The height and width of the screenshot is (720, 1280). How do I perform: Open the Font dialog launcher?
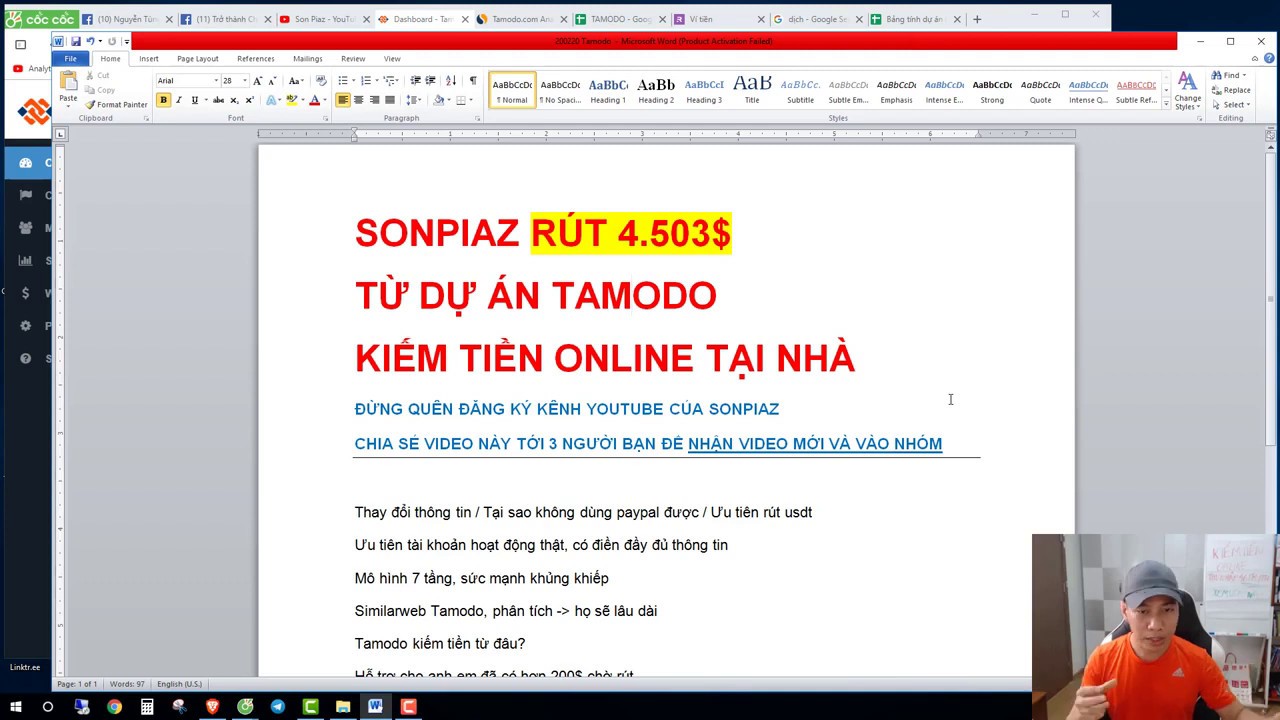pos(325,119)
